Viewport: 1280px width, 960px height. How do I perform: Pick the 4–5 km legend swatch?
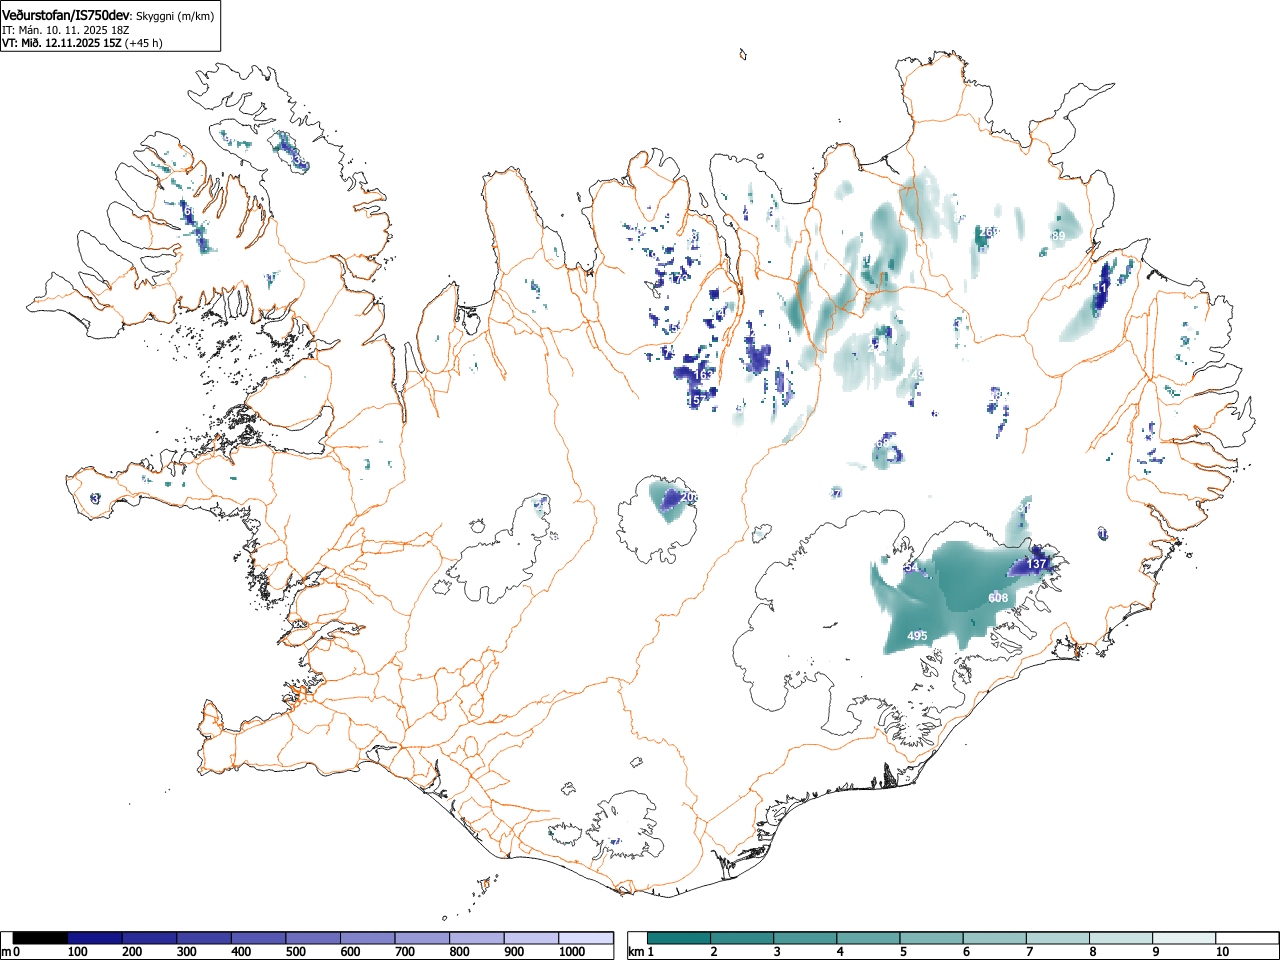(x=868, y=938)
